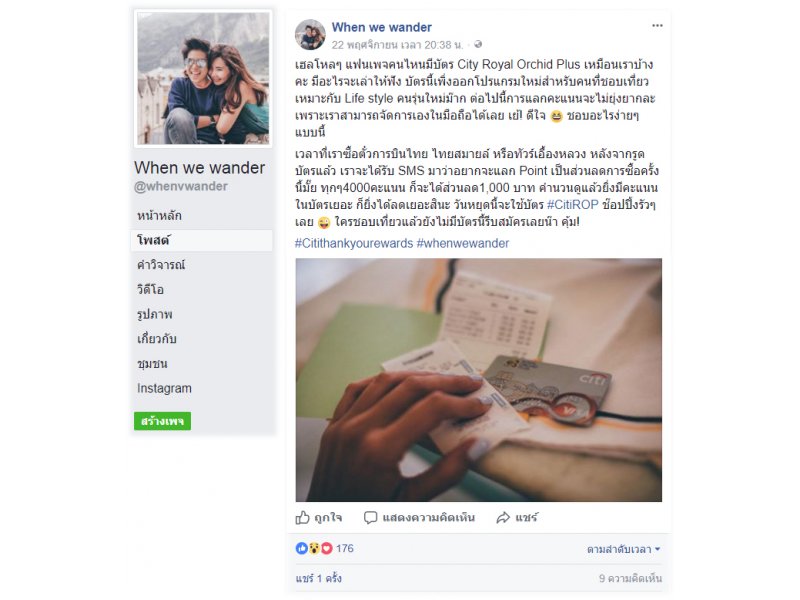
Task: Click the blue like reaction icon beside 176
Action: coord(302,548)
